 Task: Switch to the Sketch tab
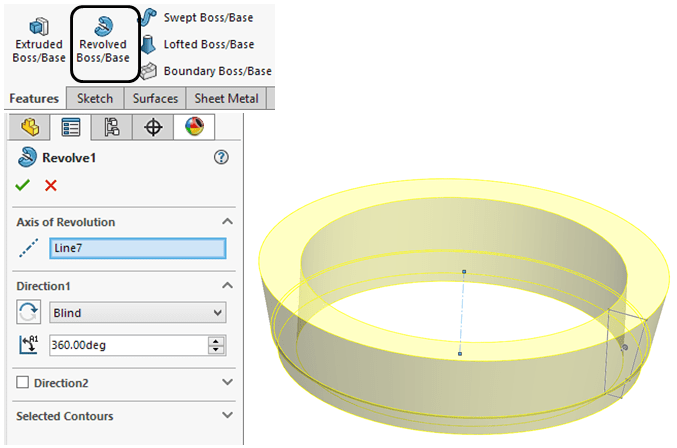[x=95, y=98]
